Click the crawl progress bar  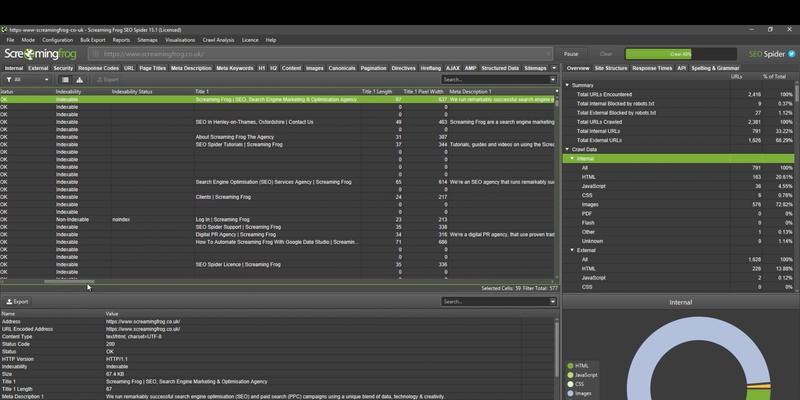(x=681, y=54)
